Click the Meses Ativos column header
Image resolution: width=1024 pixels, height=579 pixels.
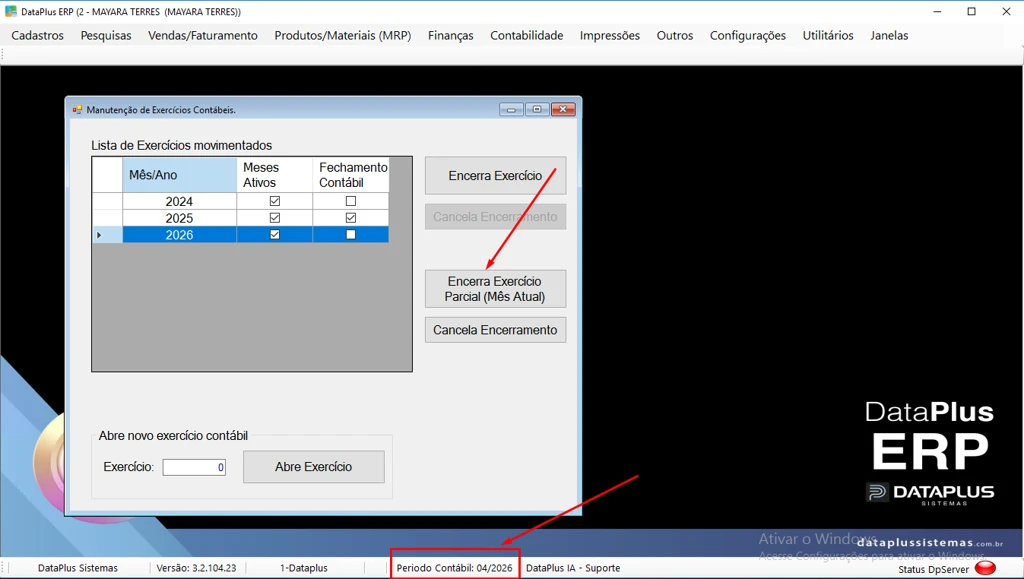pyautogui.click(x=274, y=175)
